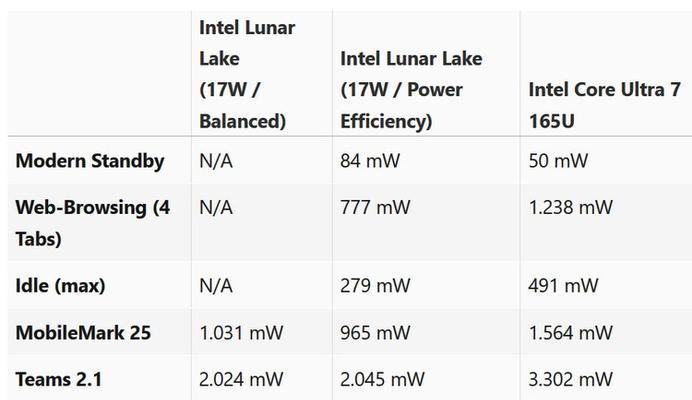Viewport: 692px width, 400px height.
Task: Select the 777 mW web-browsing value
Action: [375, 208]
